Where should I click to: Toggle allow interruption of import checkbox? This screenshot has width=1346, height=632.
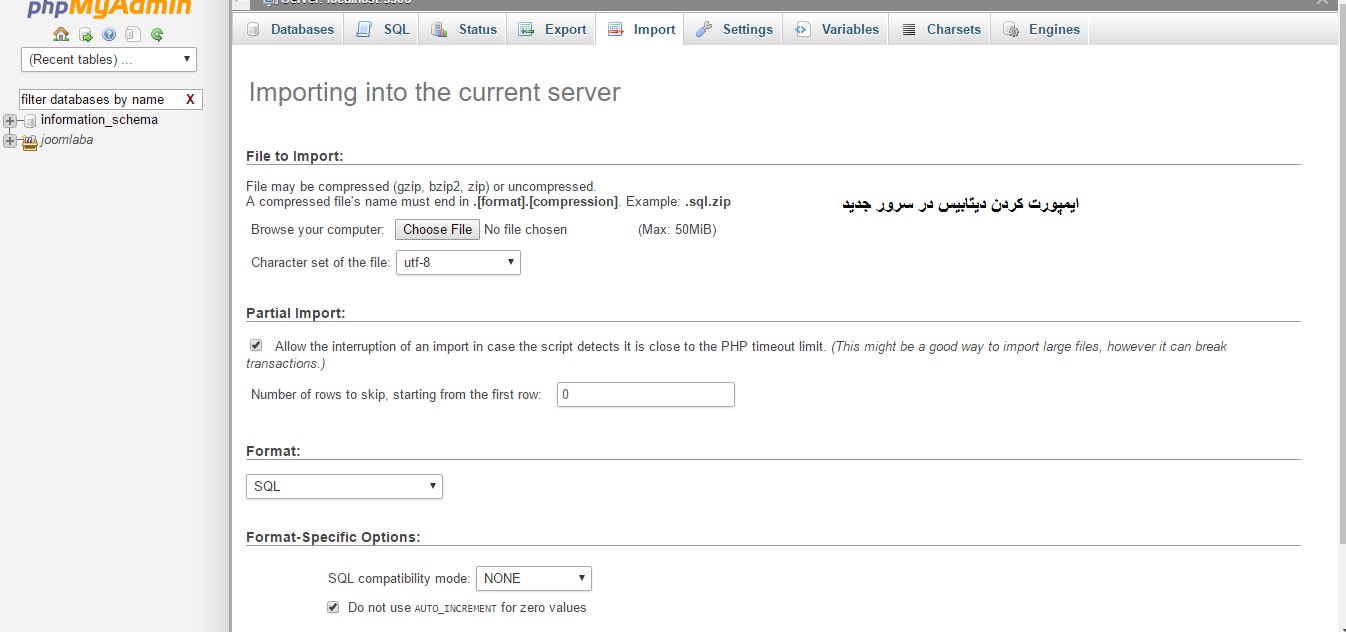(x=256, y=346)
